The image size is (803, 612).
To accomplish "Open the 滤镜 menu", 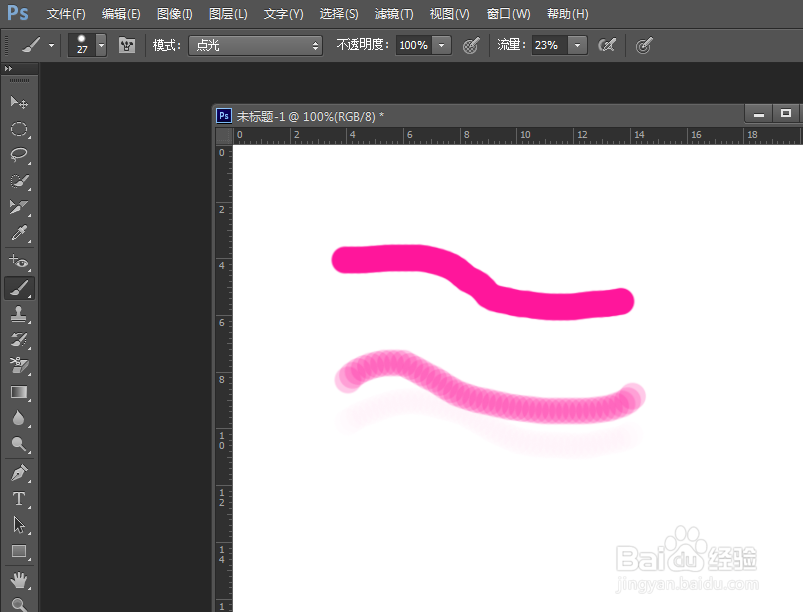I will [x=393, y=13].
